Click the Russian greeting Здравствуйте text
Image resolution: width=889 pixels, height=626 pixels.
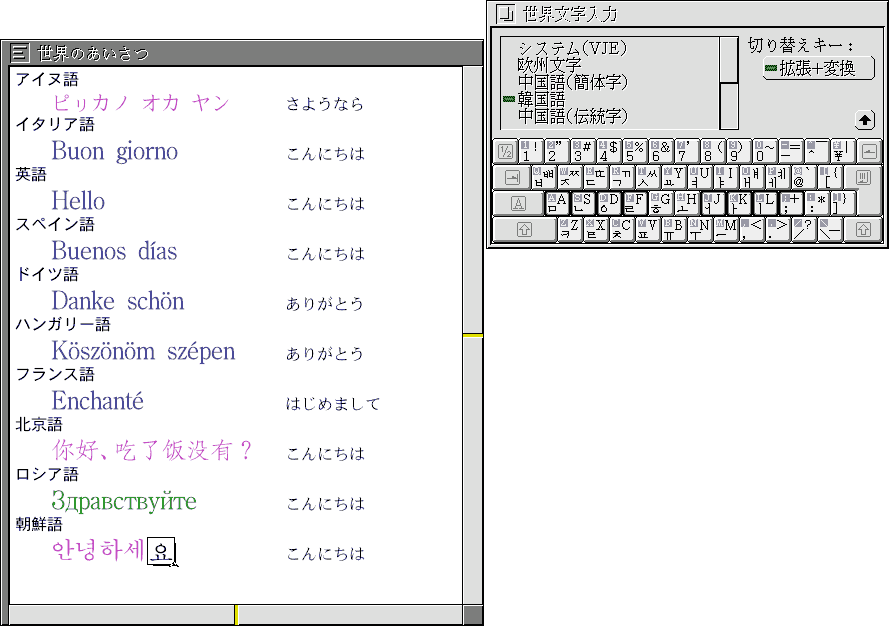124,502
